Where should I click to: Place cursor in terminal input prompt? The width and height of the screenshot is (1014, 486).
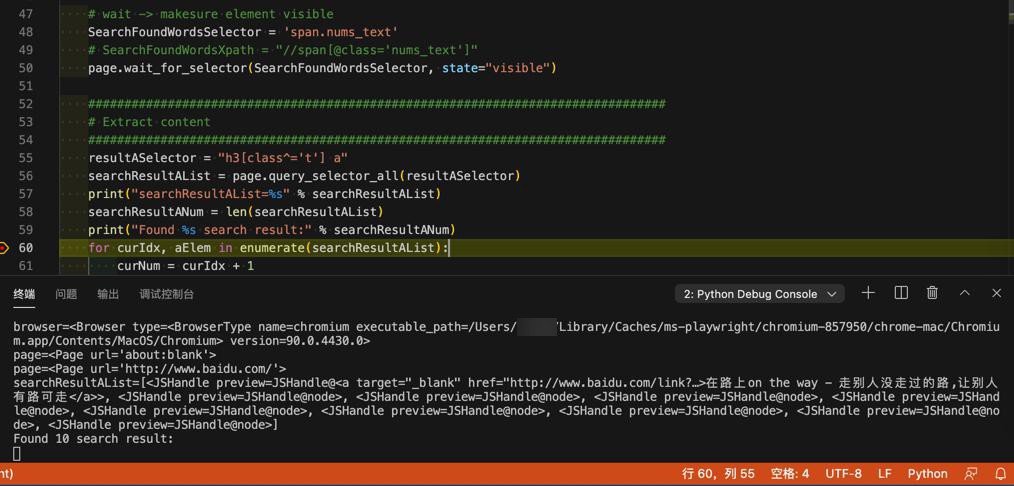pyautogui.click(x=17, y=454)
